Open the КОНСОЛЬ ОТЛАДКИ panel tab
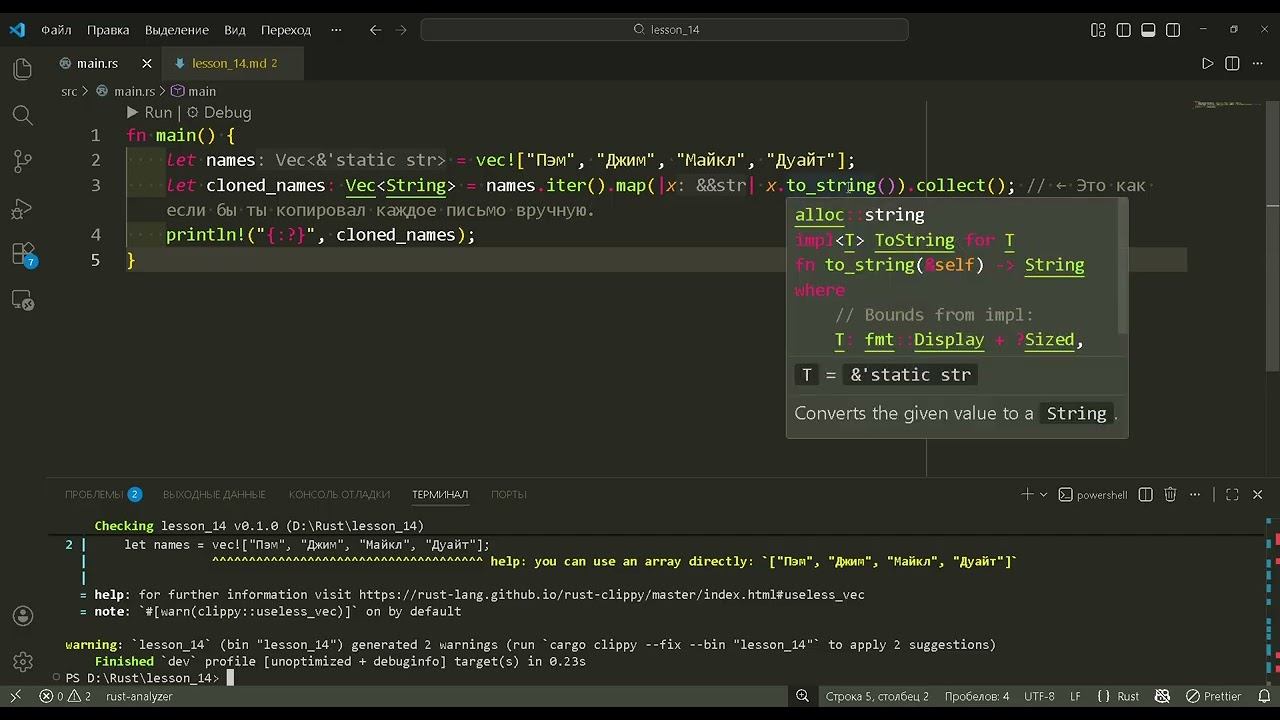 click(x=339, y=494)
